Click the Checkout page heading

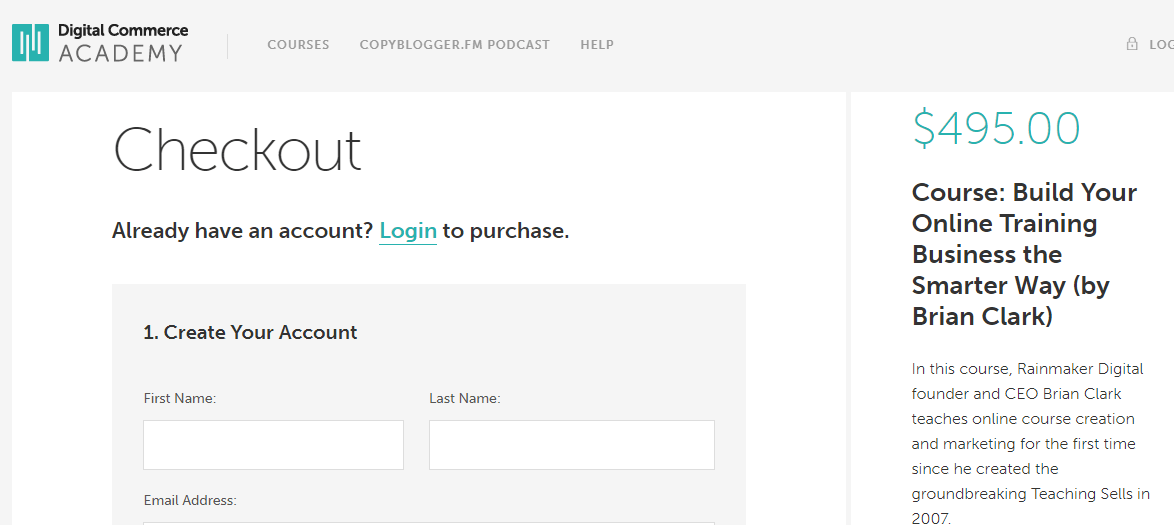pyautogui.click(x=237, y=150)
